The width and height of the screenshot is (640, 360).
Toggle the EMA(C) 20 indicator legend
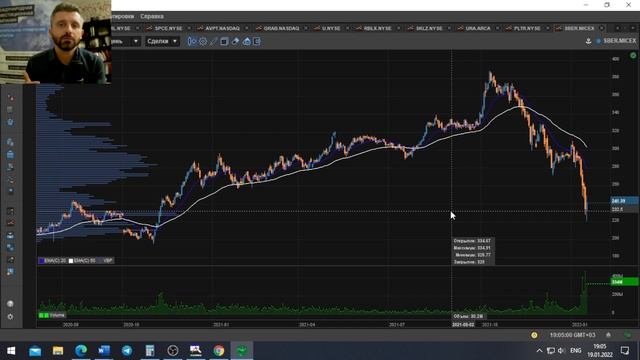(52, 260)
